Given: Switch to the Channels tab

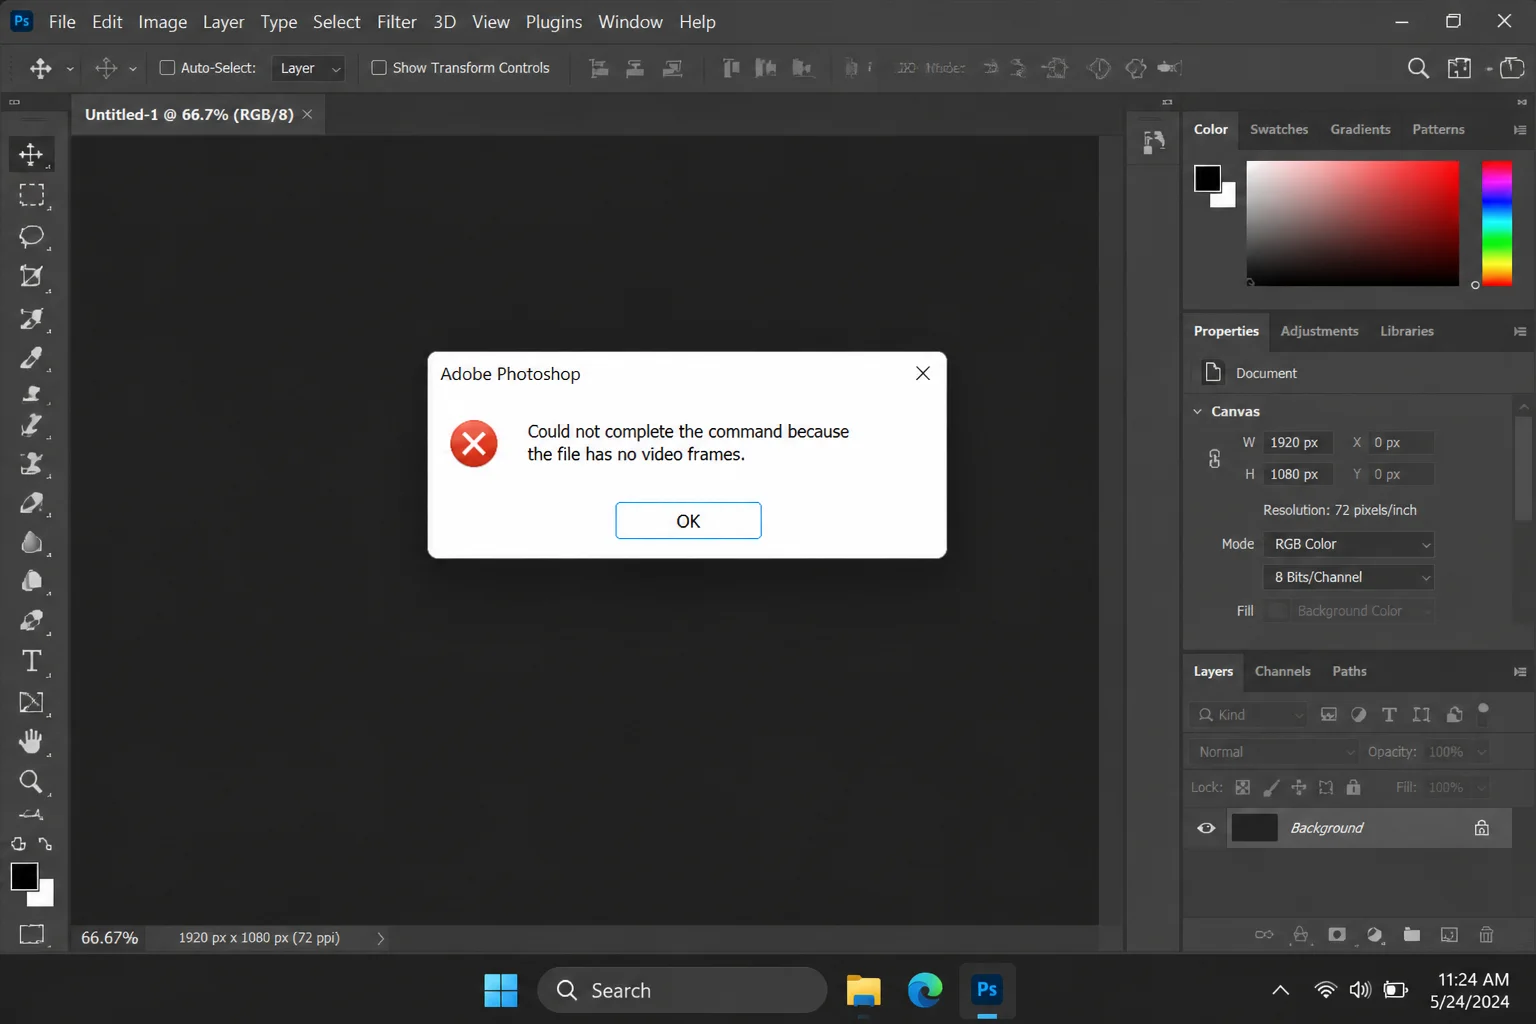Looking at the screenshot, I should [1283, 672].
